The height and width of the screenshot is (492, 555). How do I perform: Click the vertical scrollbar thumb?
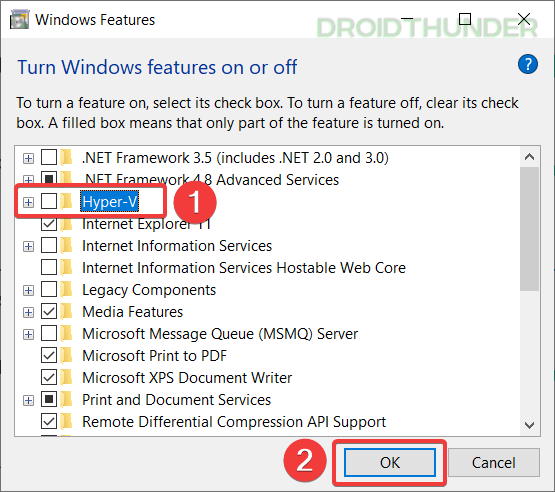[530, 229]
